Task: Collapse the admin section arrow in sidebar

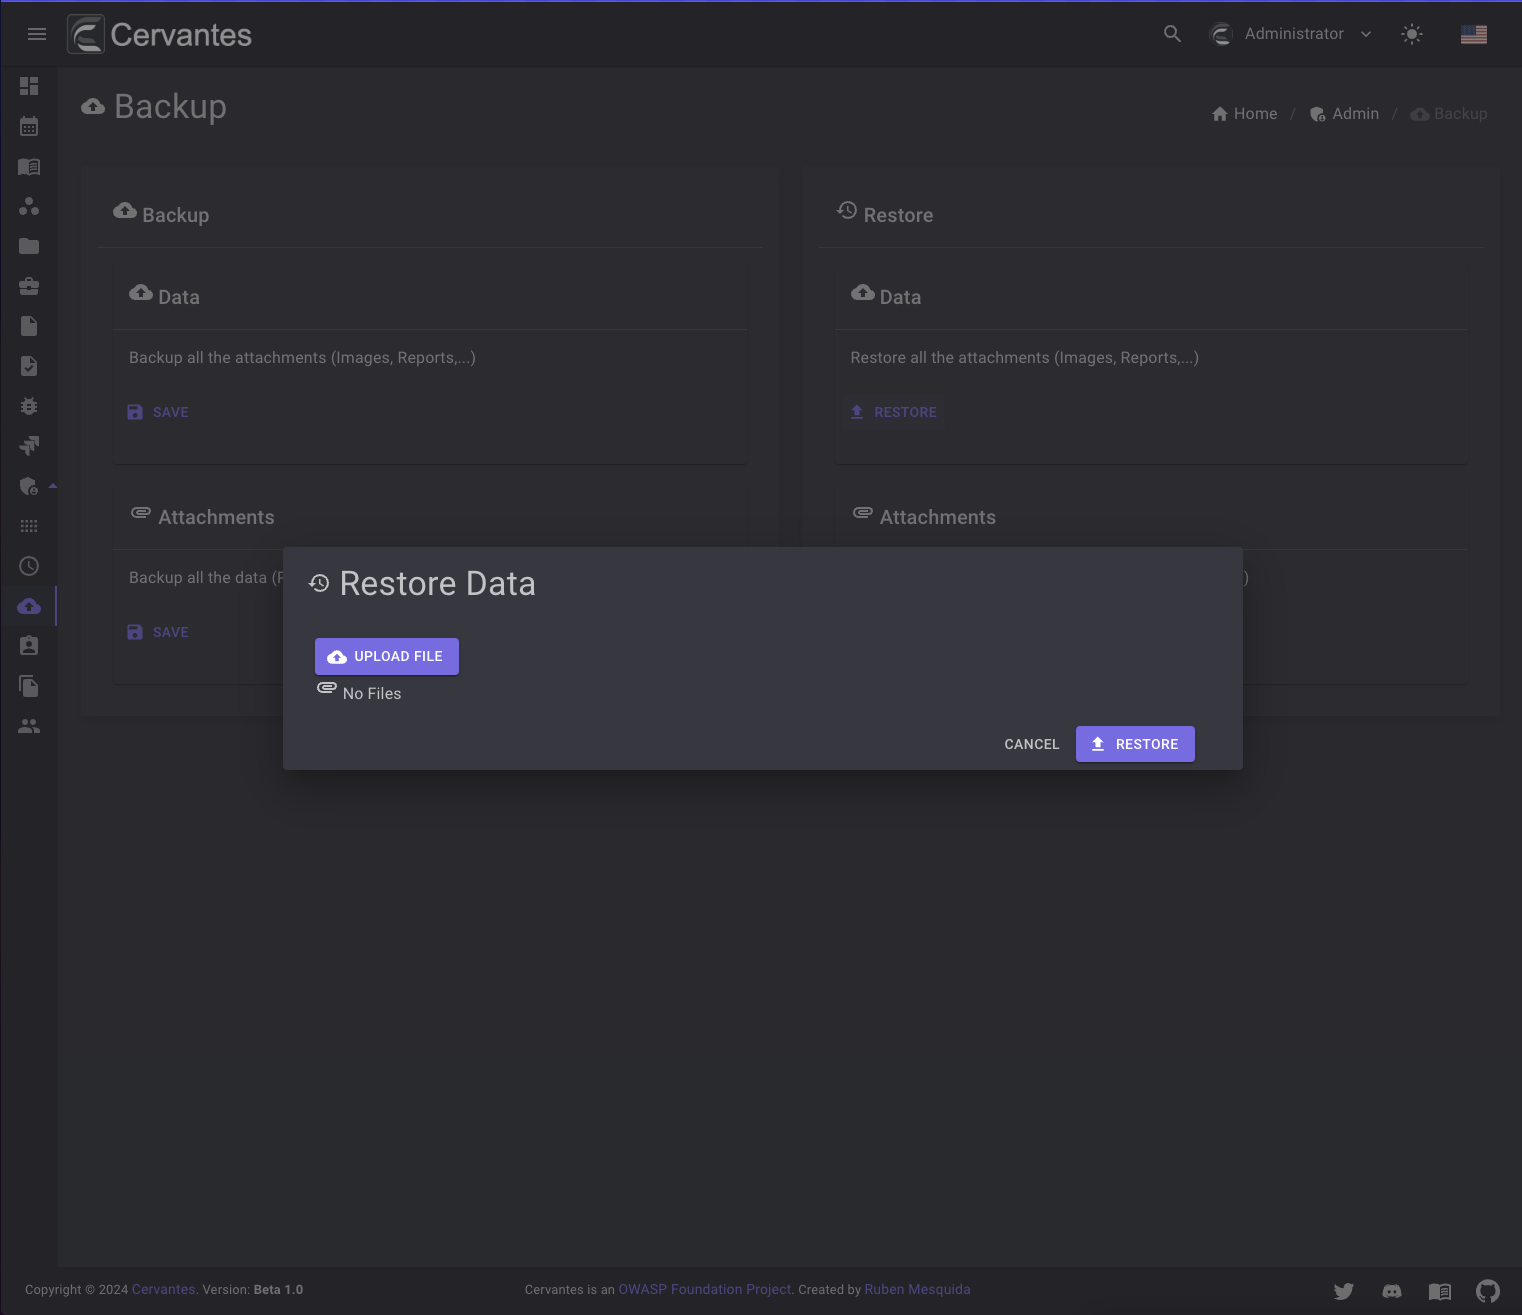Action: tap(53, 486)
